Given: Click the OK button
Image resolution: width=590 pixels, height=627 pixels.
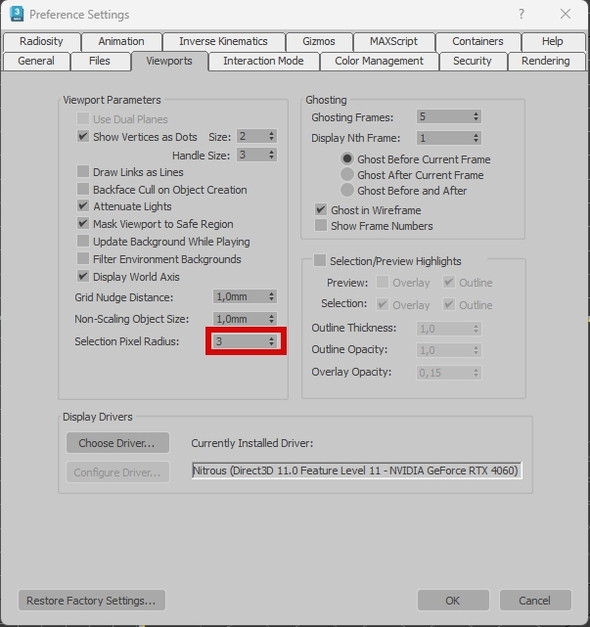Looking at the screenshot, I should point(453,600).
